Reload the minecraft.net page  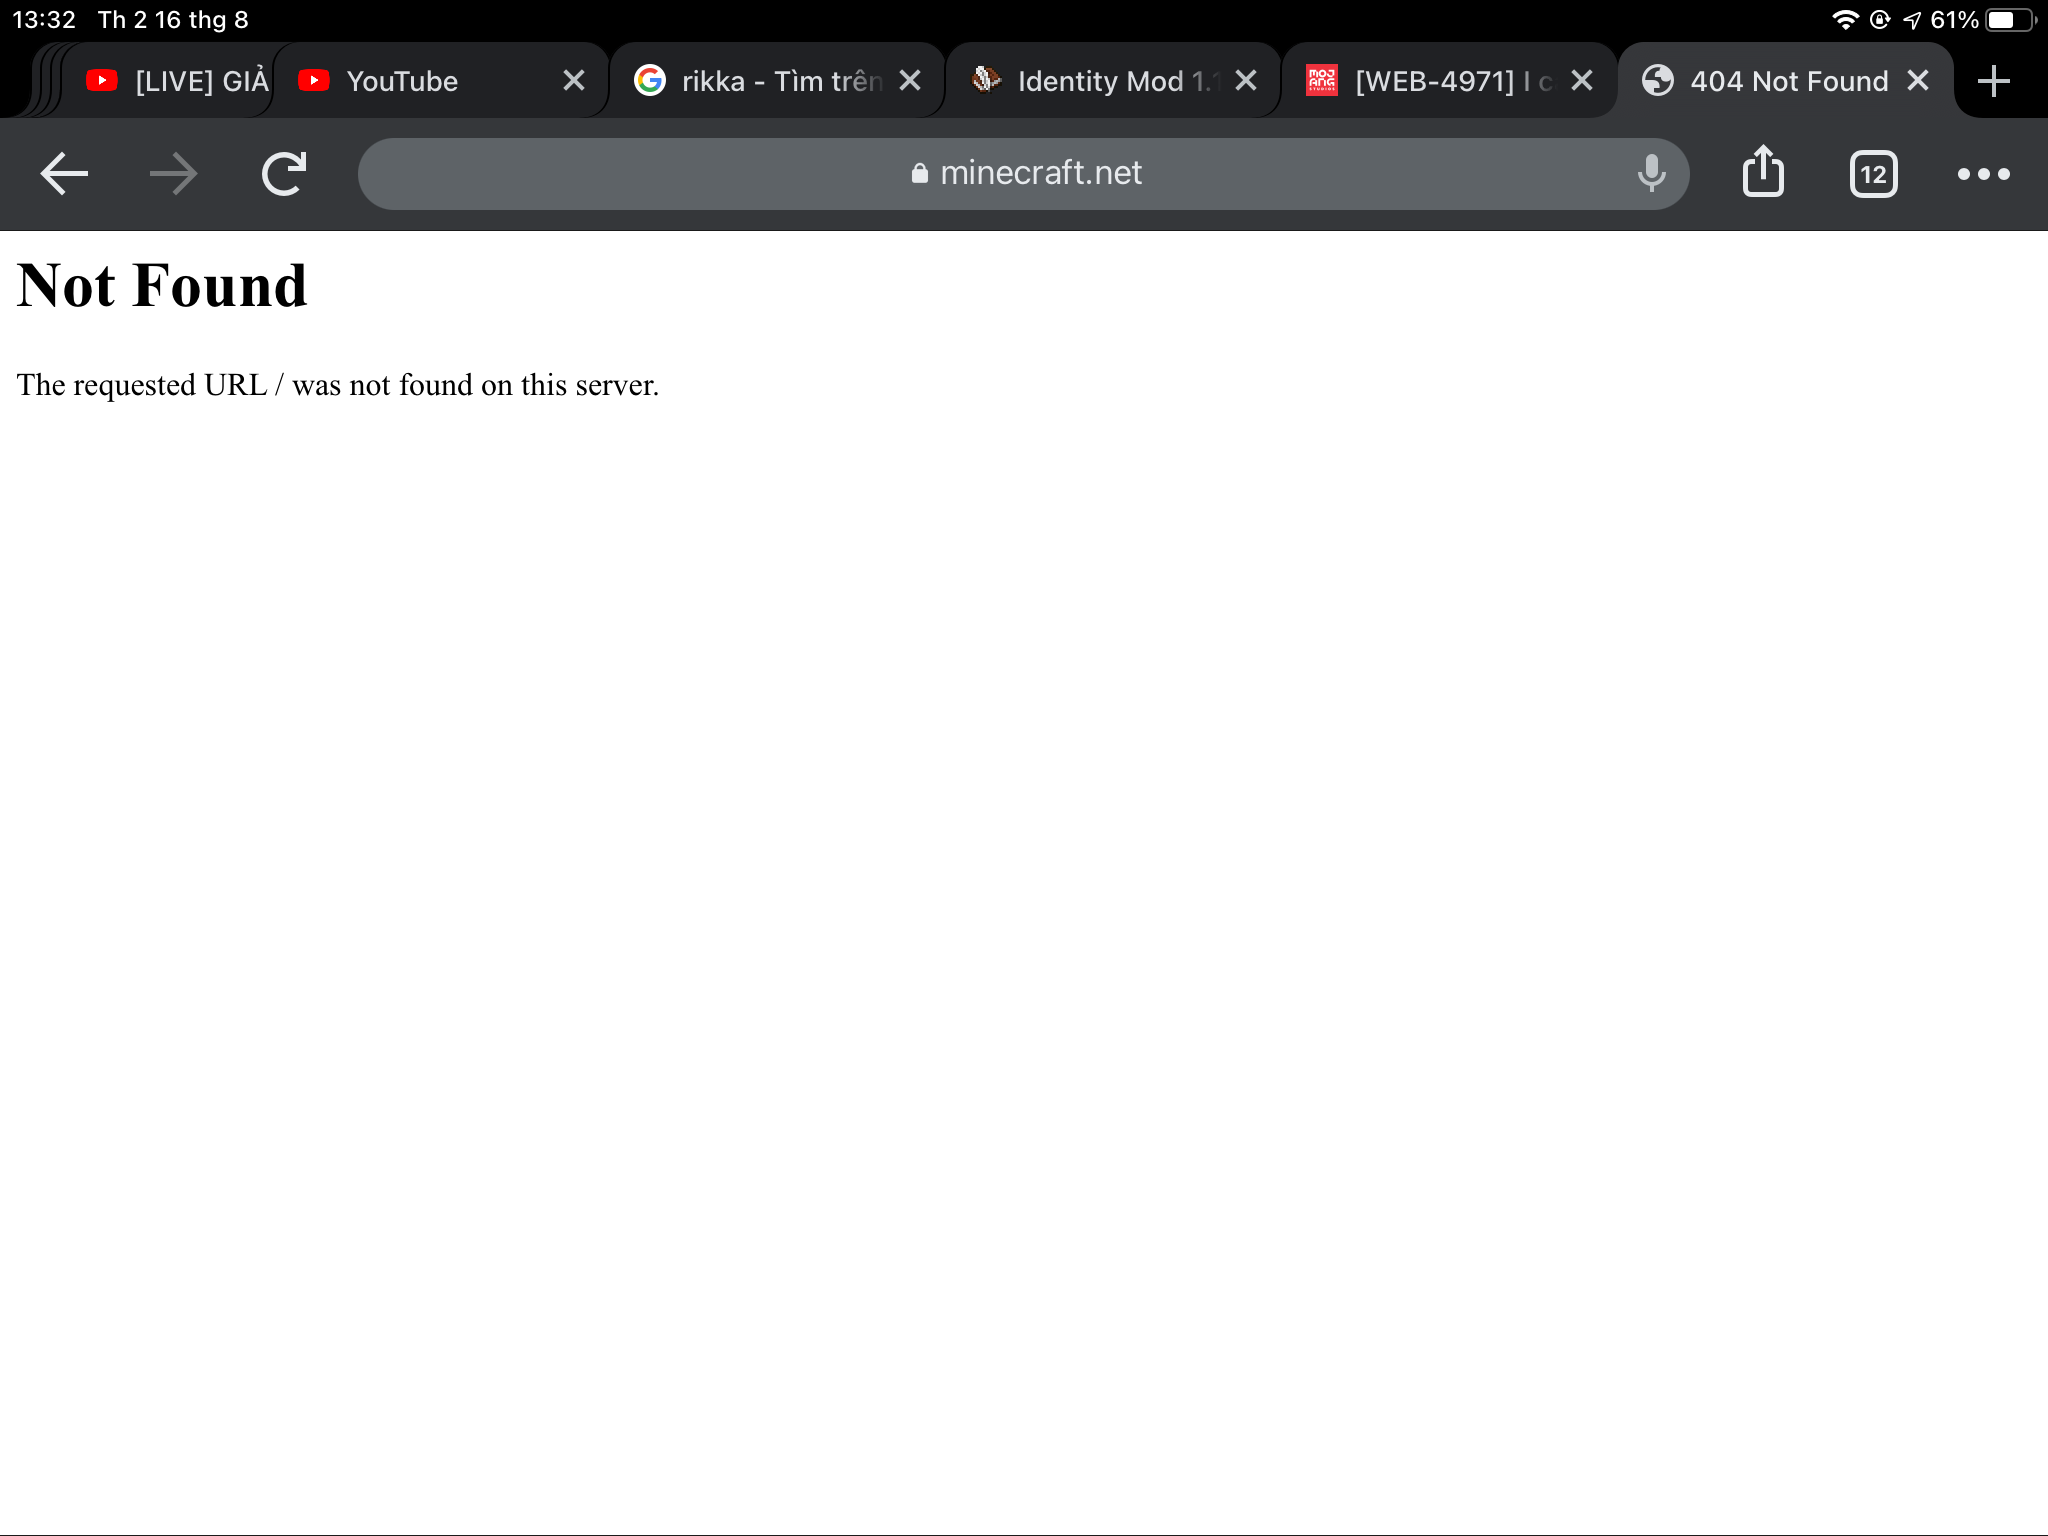click(x=284, y=174)
